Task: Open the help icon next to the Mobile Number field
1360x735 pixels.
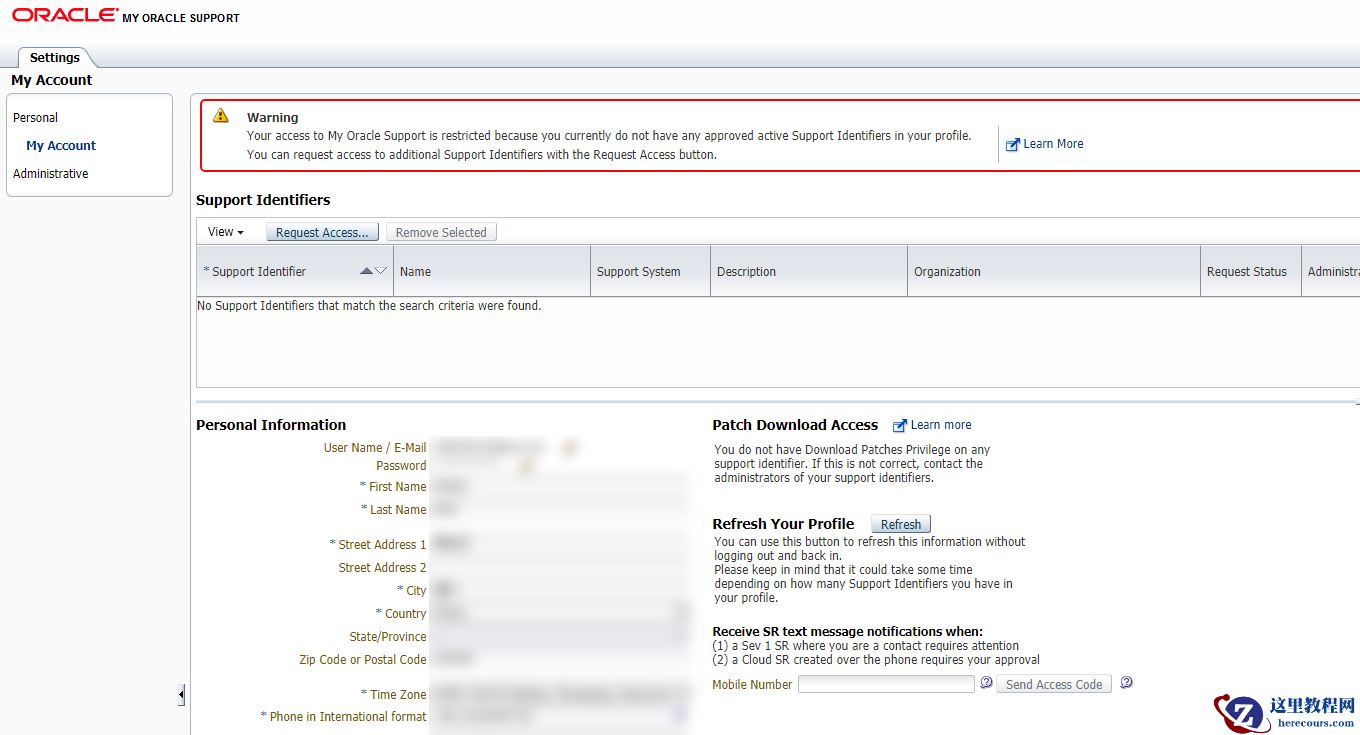Action: [986, 683]
